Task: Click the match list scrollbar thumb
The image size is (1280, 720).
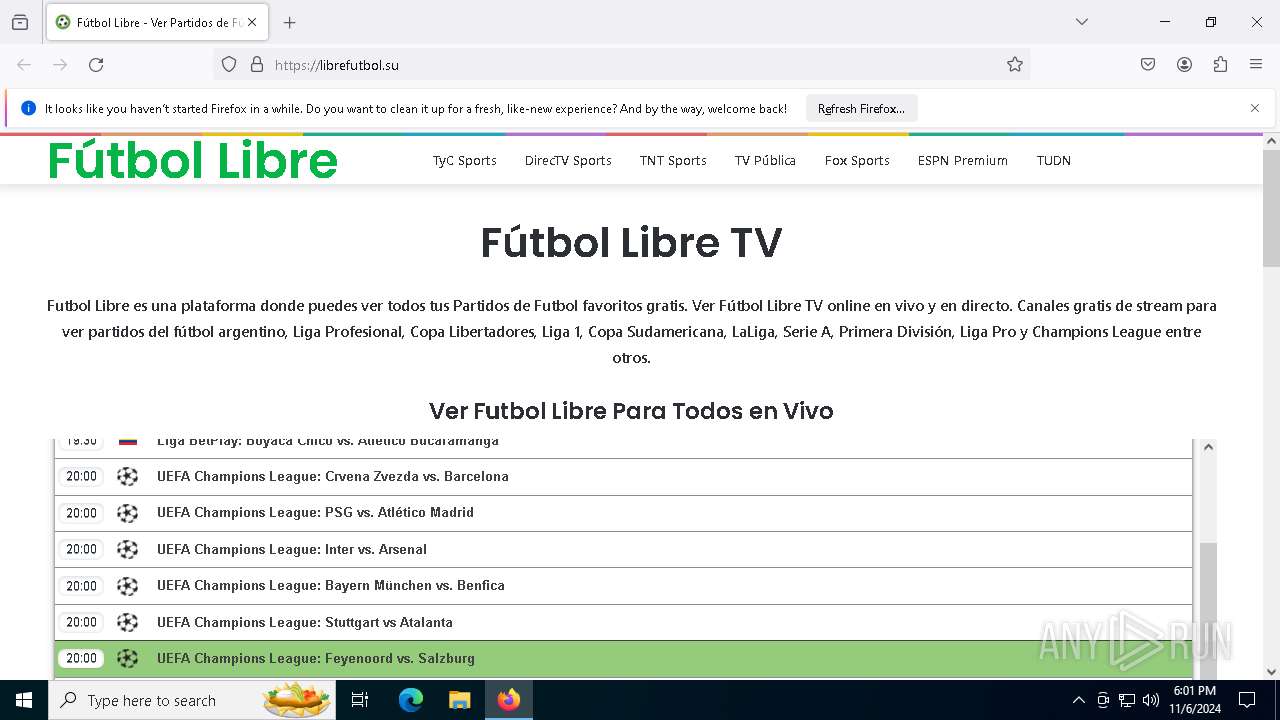Action: click(x=1208, y=610)
